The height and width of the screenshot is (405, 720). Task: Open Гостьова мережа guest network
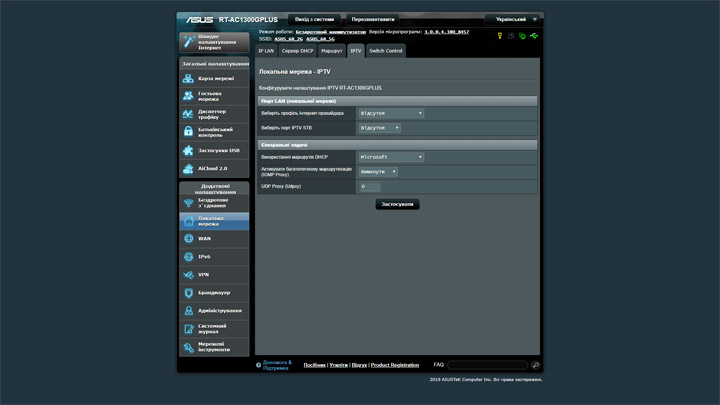point(214,96)
